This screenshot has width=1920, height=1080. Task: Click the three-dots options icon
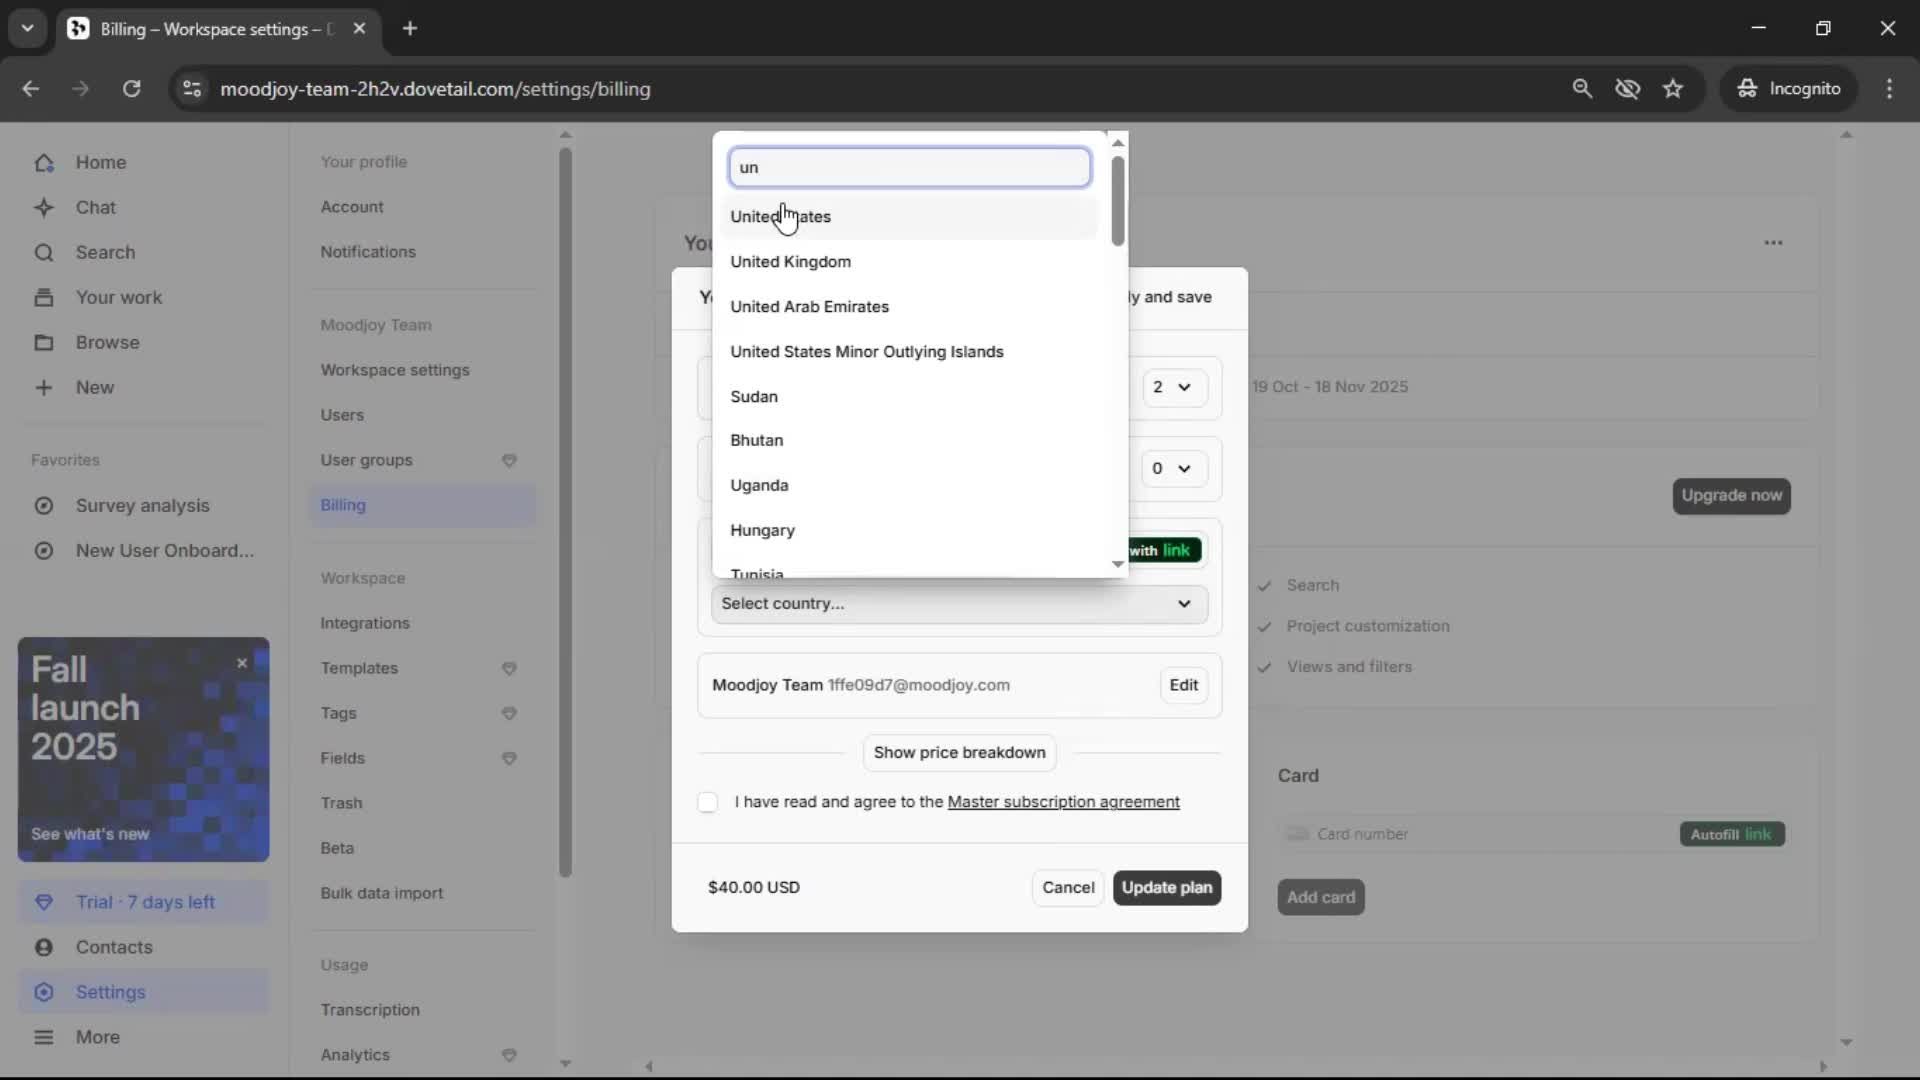tap(1773, 243)
